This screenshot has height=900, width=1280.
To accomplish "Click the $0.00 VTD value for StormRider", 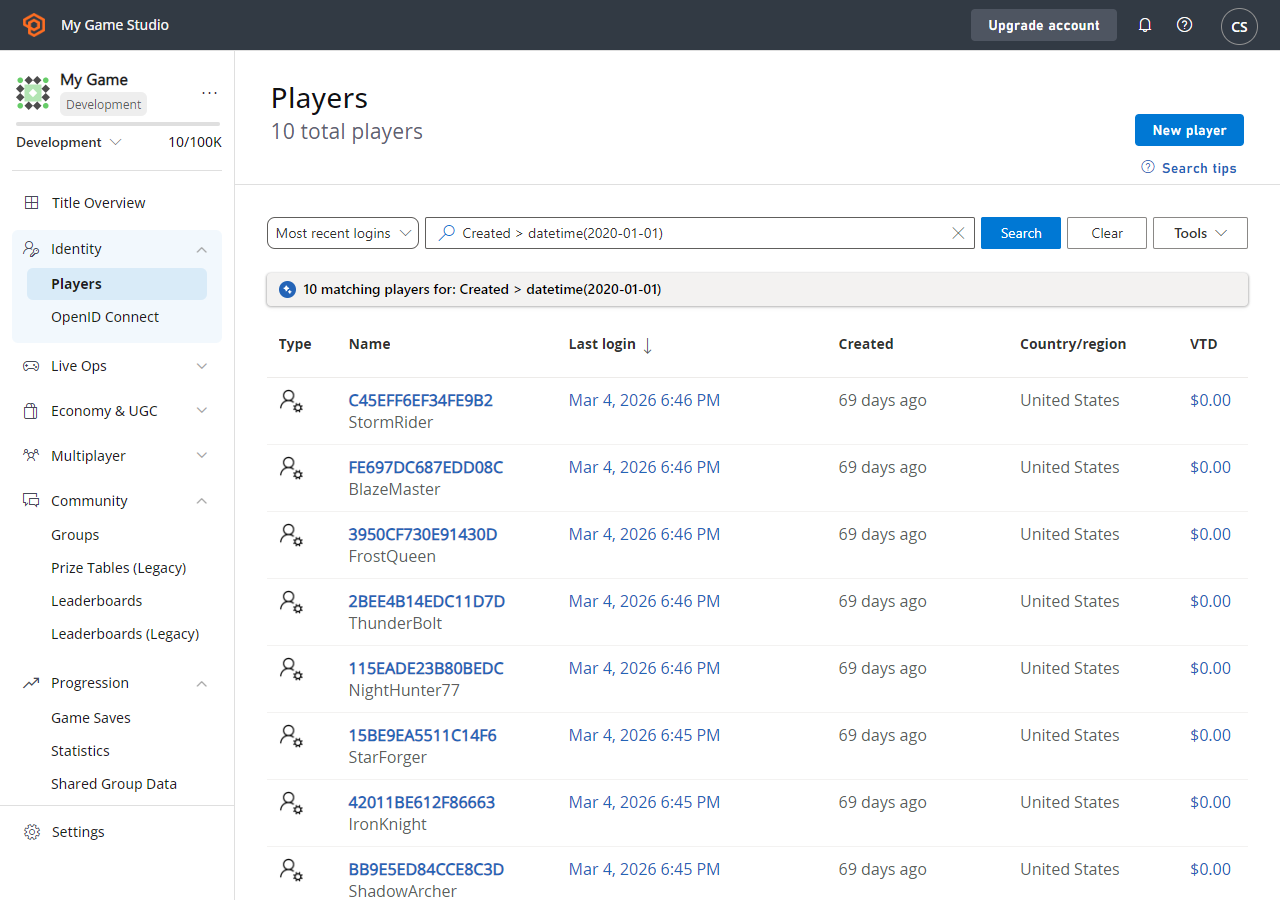I will pos(1210,400).
